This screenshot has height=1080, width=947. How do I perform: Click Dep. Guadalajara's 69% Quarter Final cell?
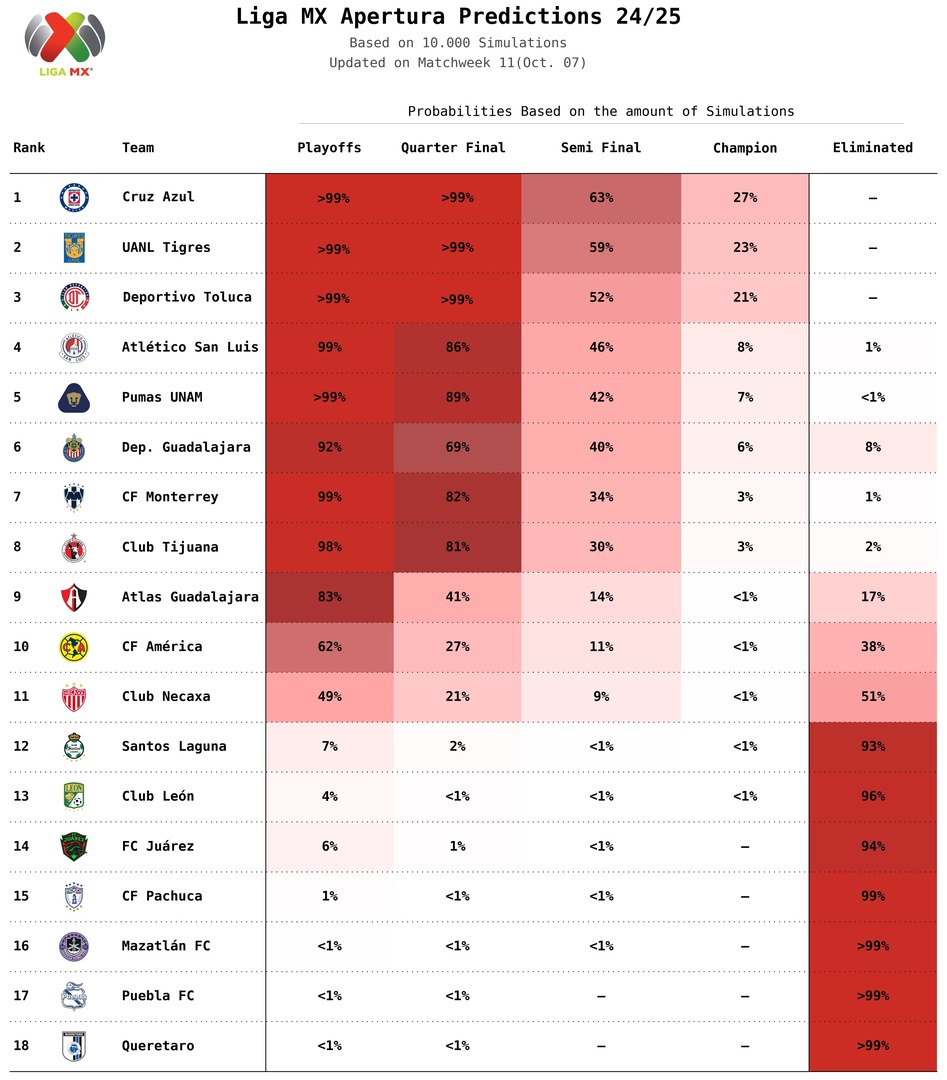pyautogui.click(x=457, y=447)
